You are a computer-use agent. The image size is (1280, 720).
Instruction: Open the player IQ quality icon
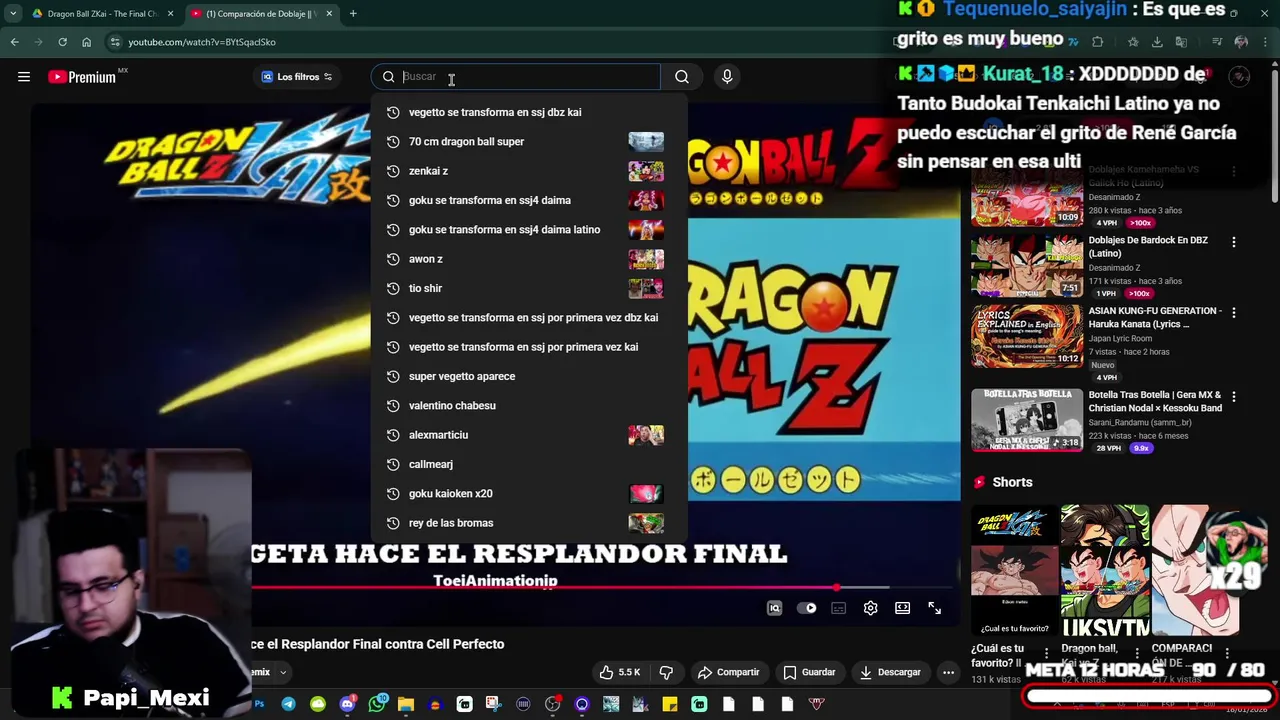(774, 608)
